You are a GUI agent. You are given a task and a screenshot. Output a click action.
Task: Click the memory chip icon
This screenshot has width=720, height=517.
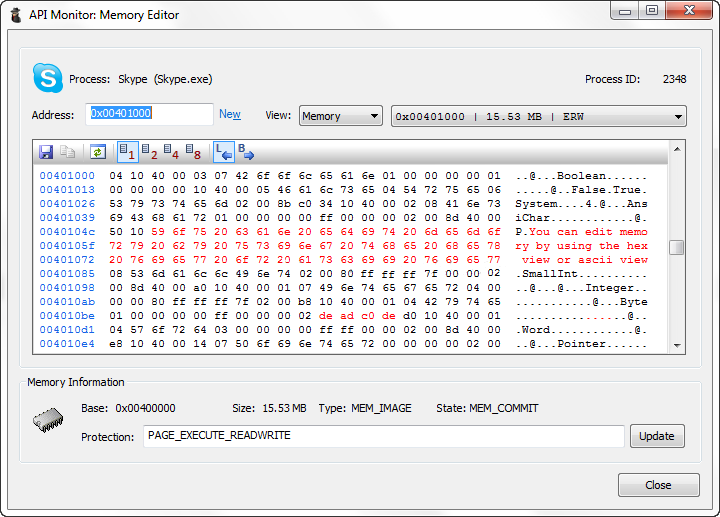click(49, 422)
